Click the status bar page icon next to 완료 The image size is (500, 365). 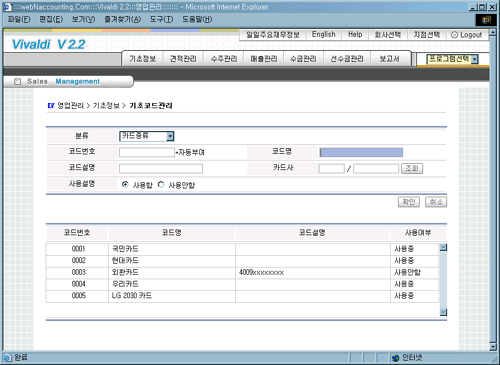pos(7,358)
